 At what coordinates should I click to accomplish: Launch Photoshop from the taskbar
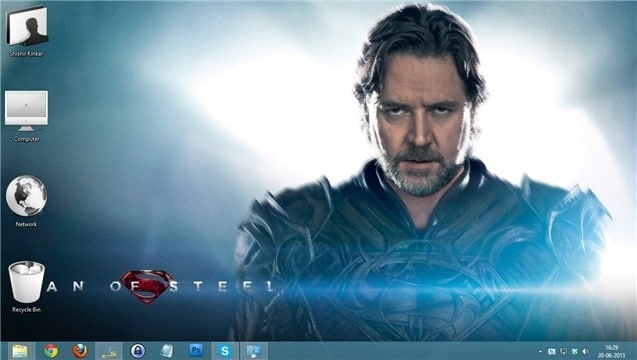pos(196,350)
